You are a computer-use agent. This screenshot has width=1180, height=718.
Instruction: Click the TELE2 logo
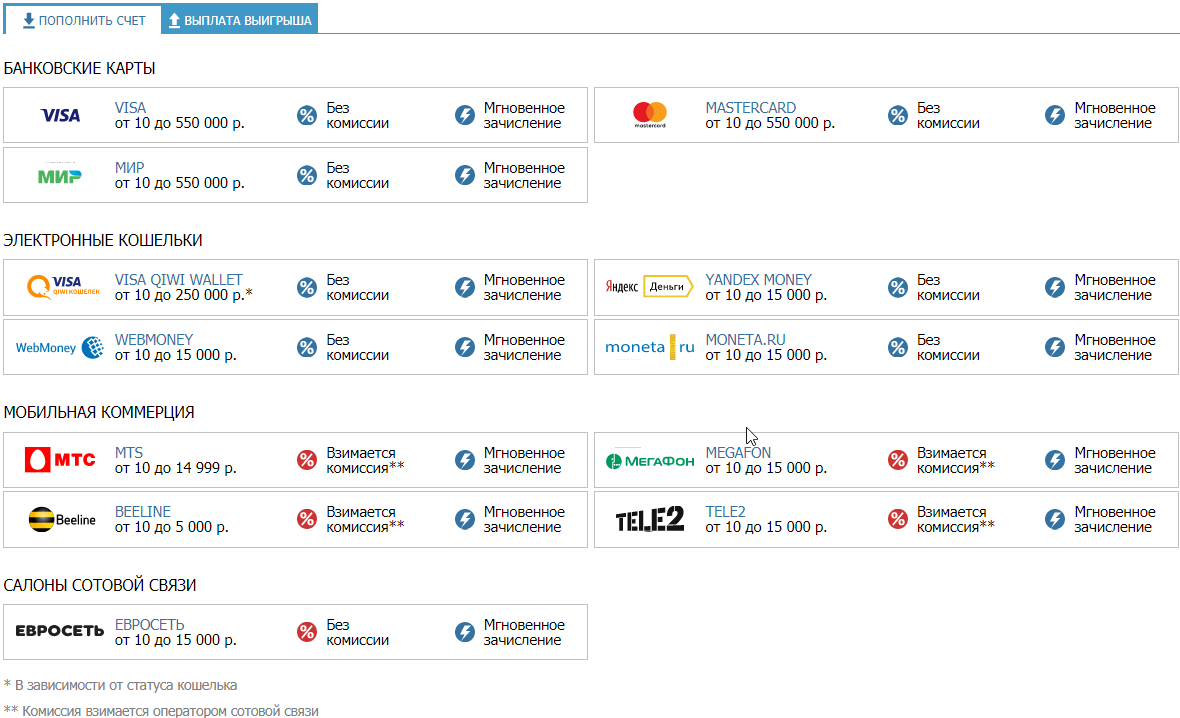[649, 519]
